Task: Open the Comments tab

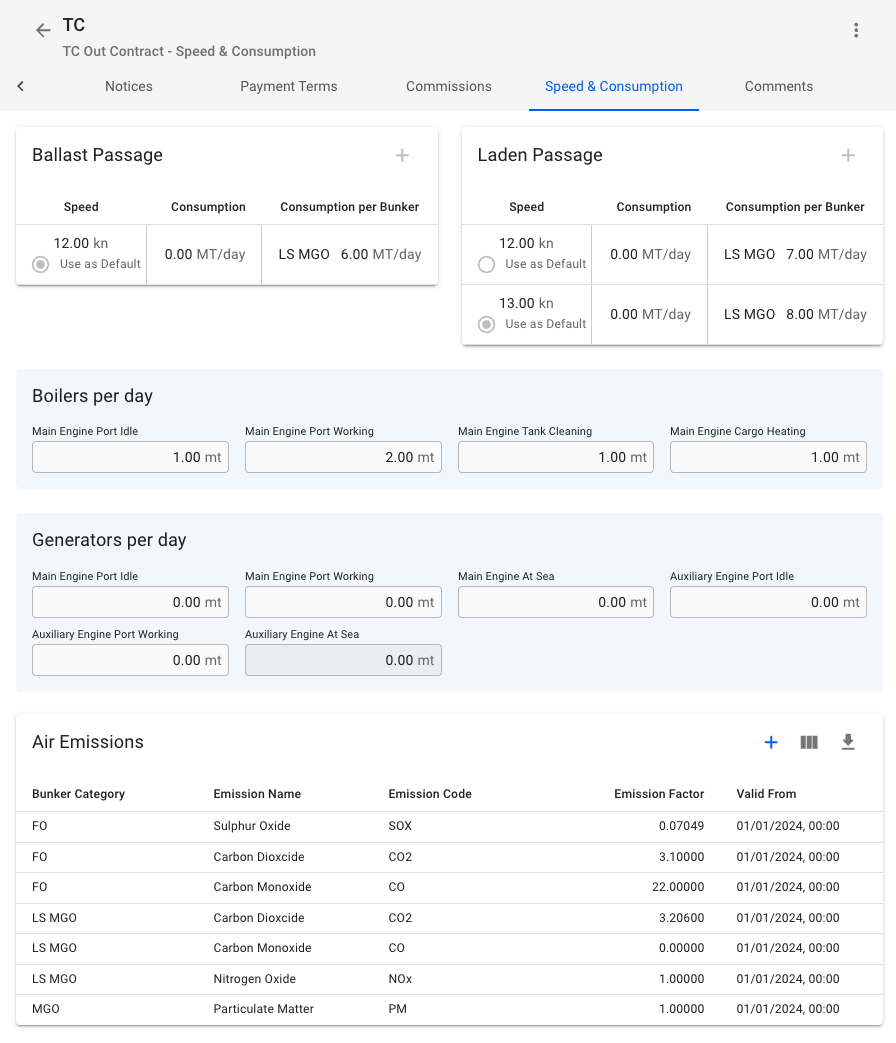Action: tap(778, 86)
